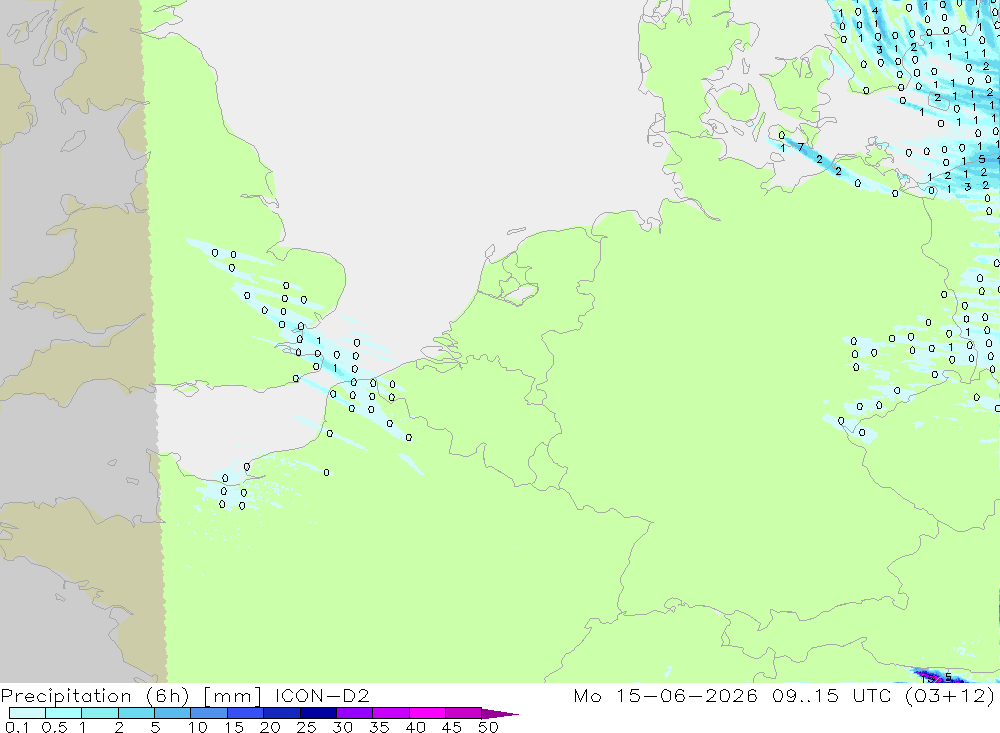Click the legend label 0.5
This screenshot has height=733, width=1000.
point(54,727)
